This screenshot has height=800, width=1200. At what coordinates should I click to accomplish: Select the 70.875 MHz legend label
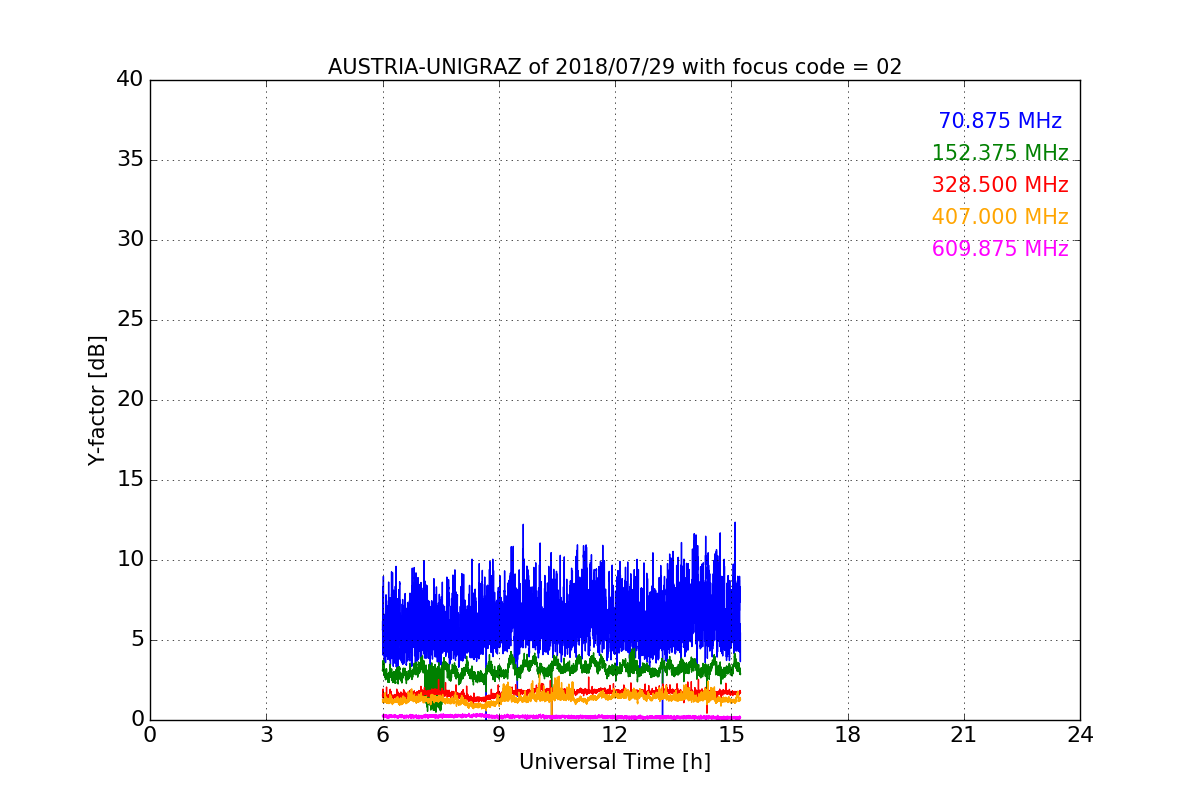click(x=1000, y=121)
